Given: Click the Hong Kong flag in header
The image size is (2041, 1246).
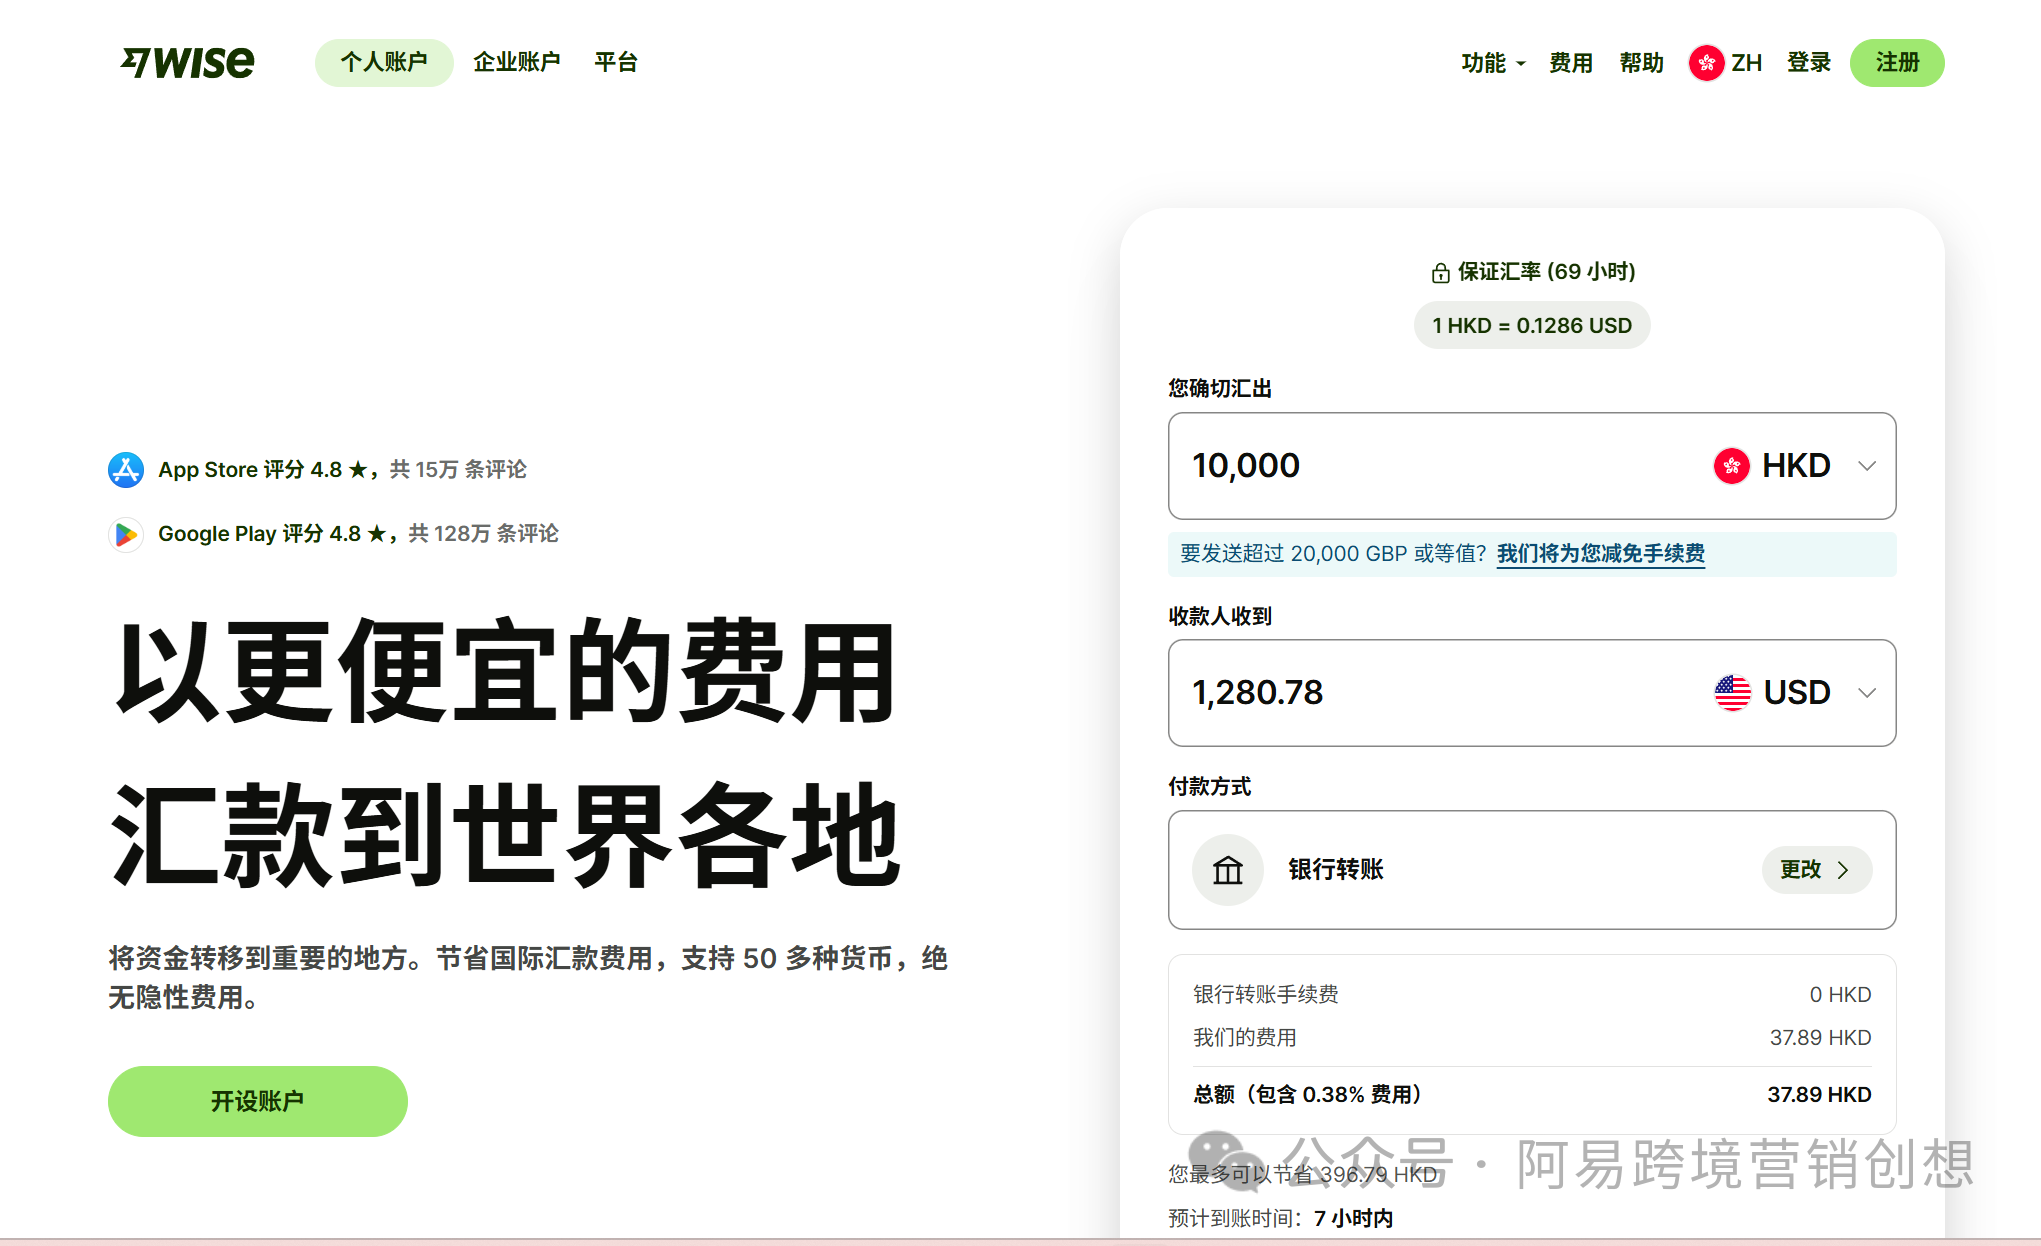Looking at the screenshot, I should tap(1706, 63).
